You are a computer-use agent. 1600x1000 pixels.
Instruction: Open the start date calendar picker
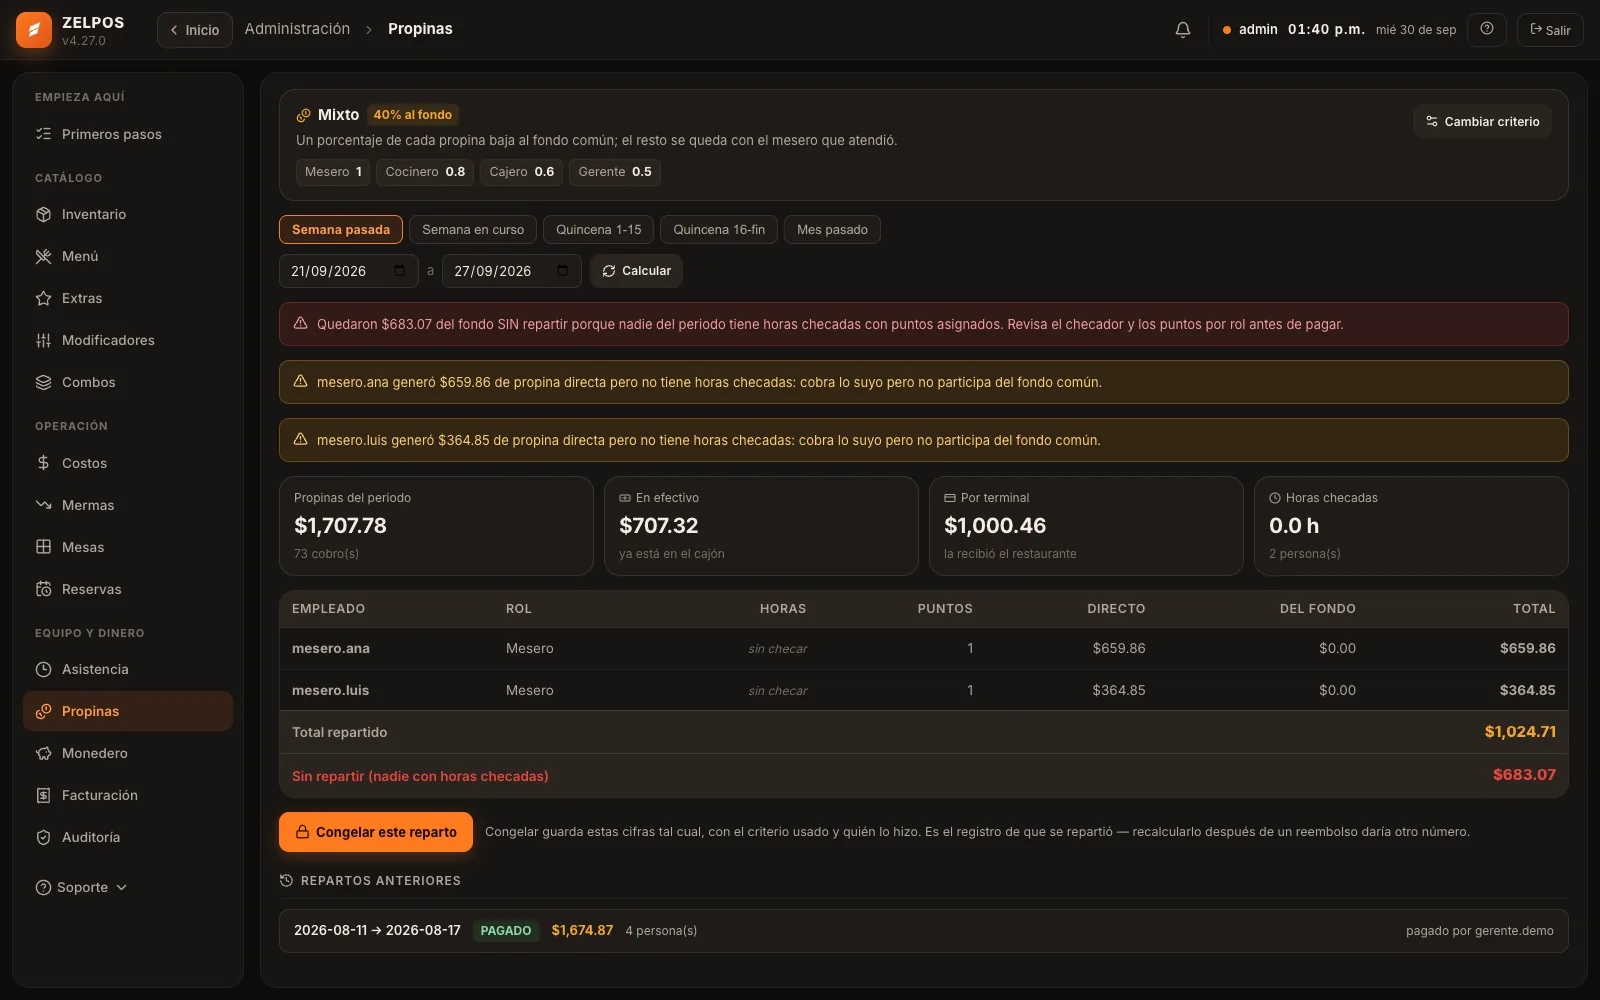(x=399, y=271)
